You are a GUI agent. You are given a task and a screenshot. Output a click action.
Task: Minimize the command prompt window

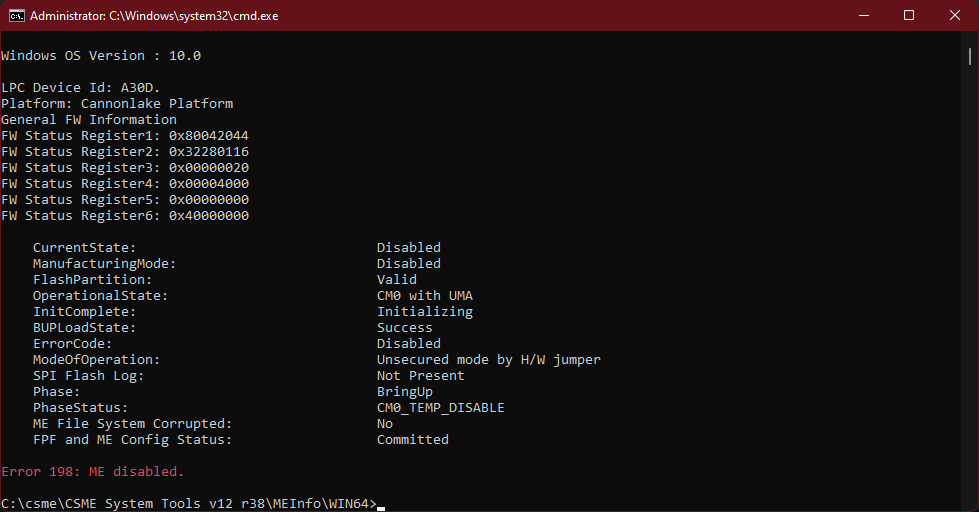(864, 16)
